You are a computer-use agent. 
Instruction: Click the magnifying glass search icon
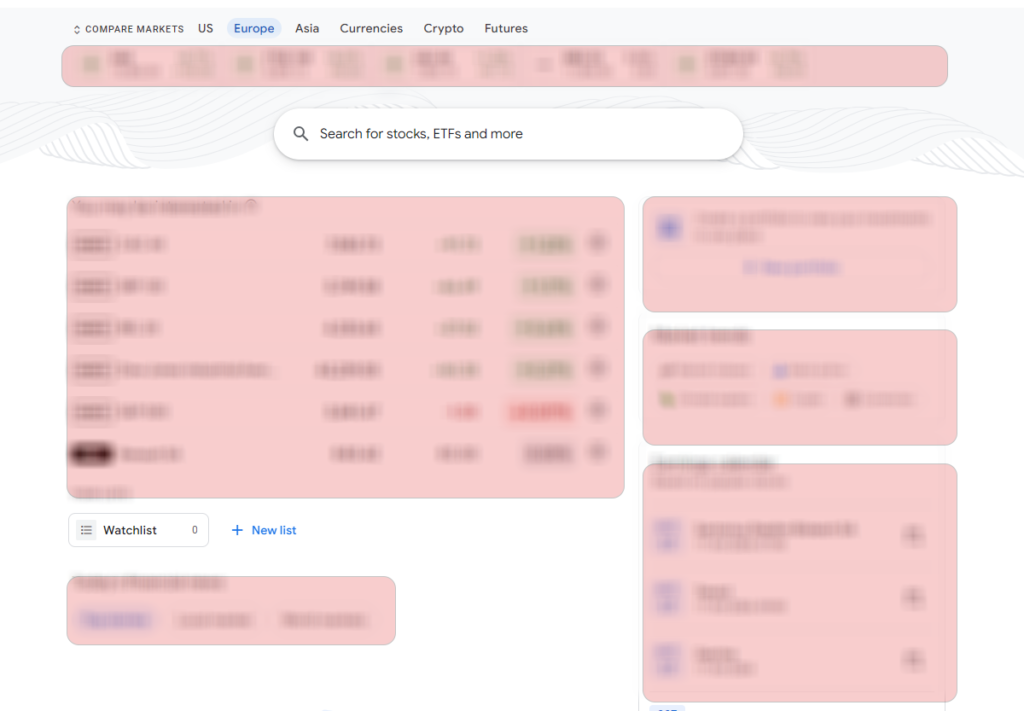(x=301, y=134)
